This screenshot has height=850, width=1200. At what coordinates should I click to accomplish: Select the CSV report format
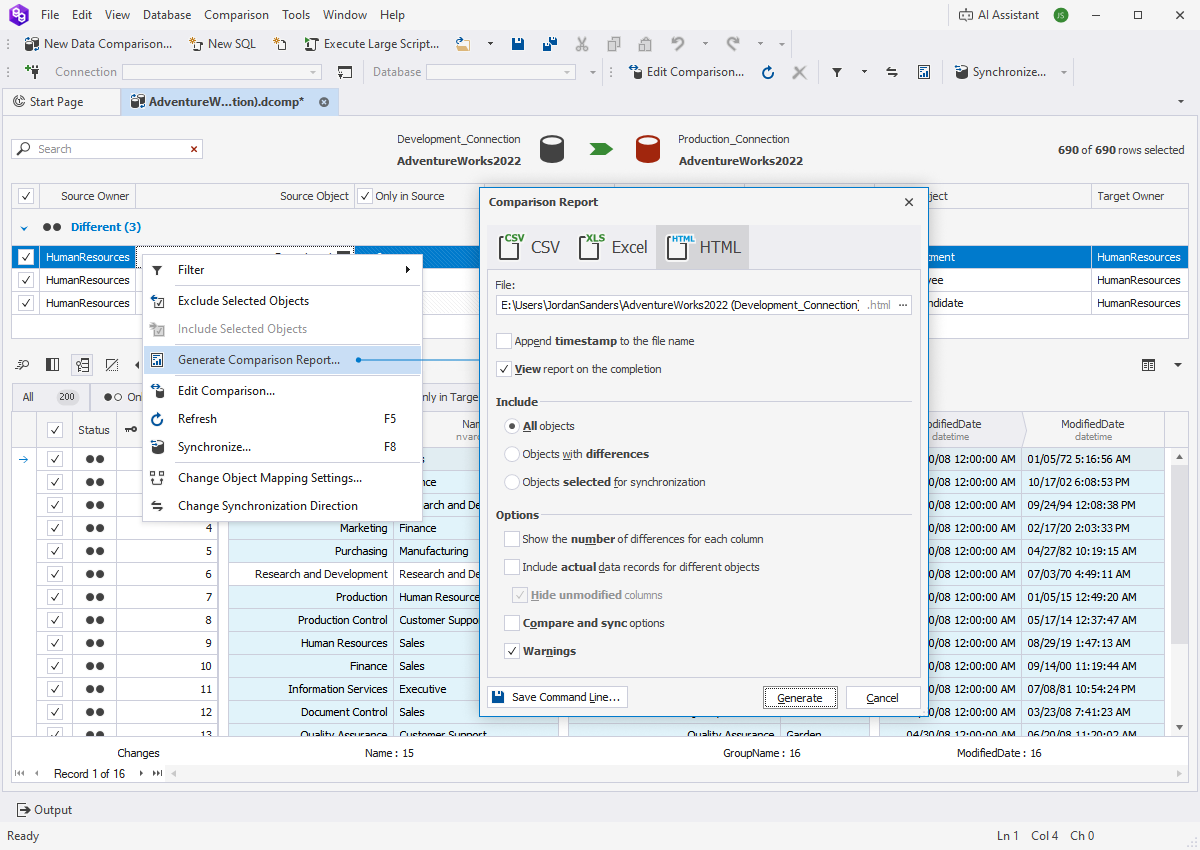point(531,247)
